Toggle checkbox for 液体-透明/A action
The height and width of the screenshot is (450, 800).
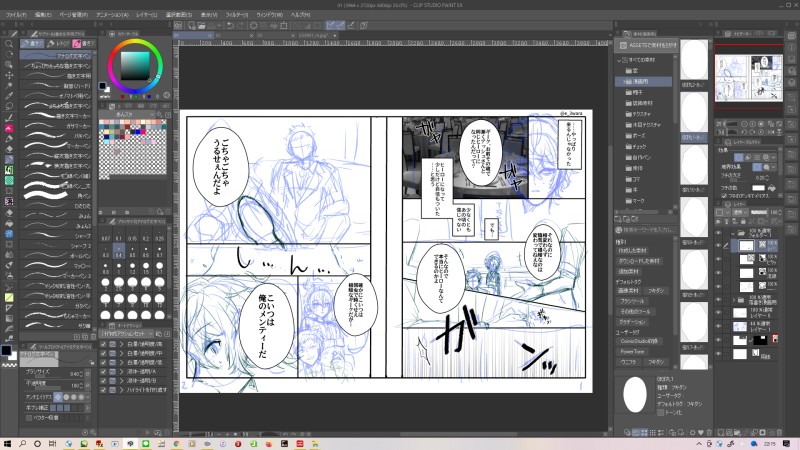pos(104,371)
